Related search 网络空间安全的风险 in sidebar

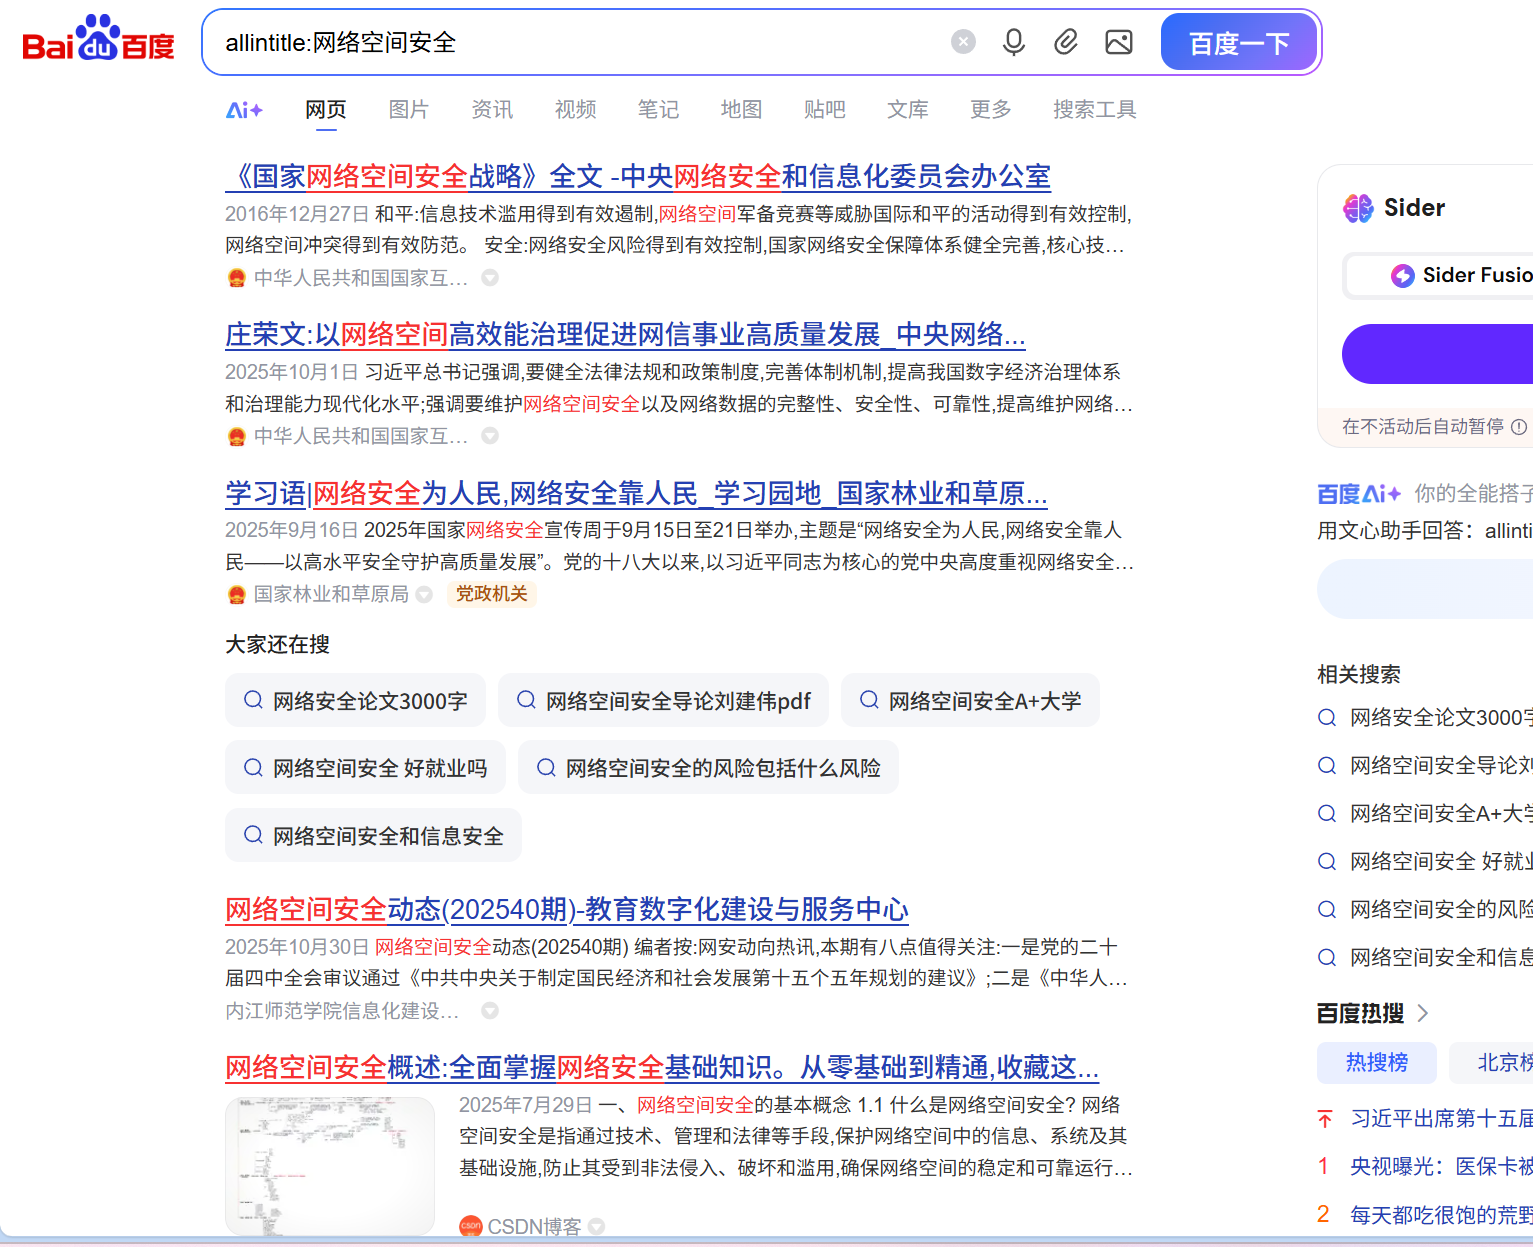coord(1425,910)
